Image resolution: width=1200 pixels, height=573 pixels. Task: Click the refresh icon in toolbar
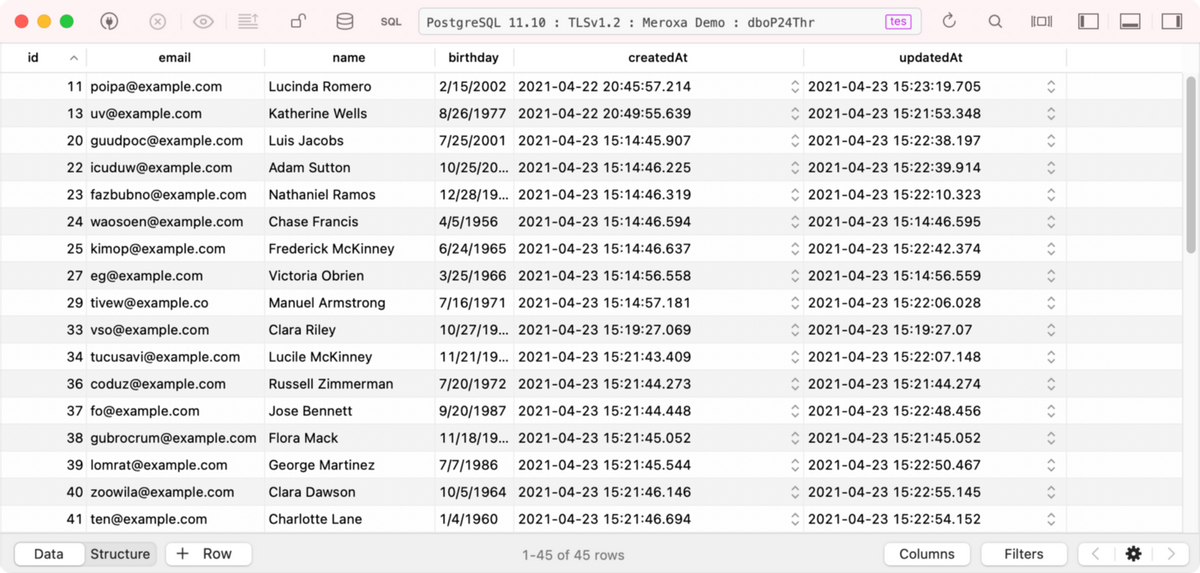pos(949,21)
